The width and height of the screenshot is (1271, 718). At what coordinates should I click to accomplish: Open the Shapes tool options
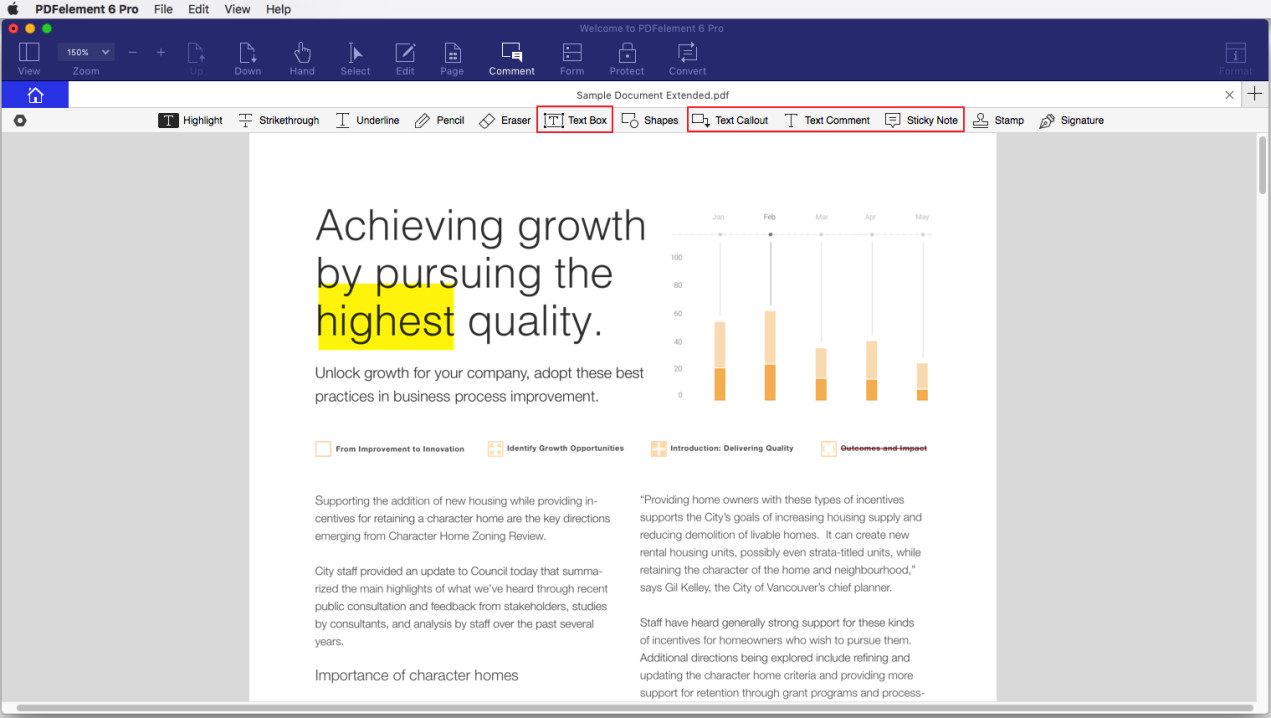click(x=649, y=120)
